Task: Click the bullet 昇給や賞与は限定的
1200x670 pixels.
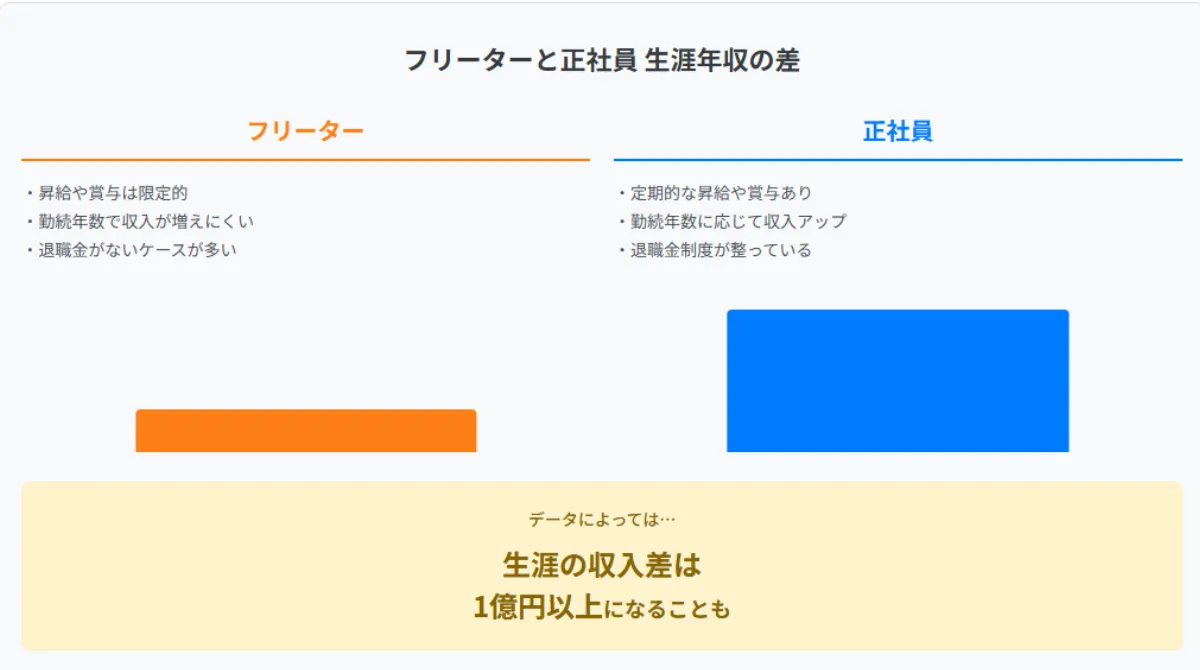Action: pos(112,193)
